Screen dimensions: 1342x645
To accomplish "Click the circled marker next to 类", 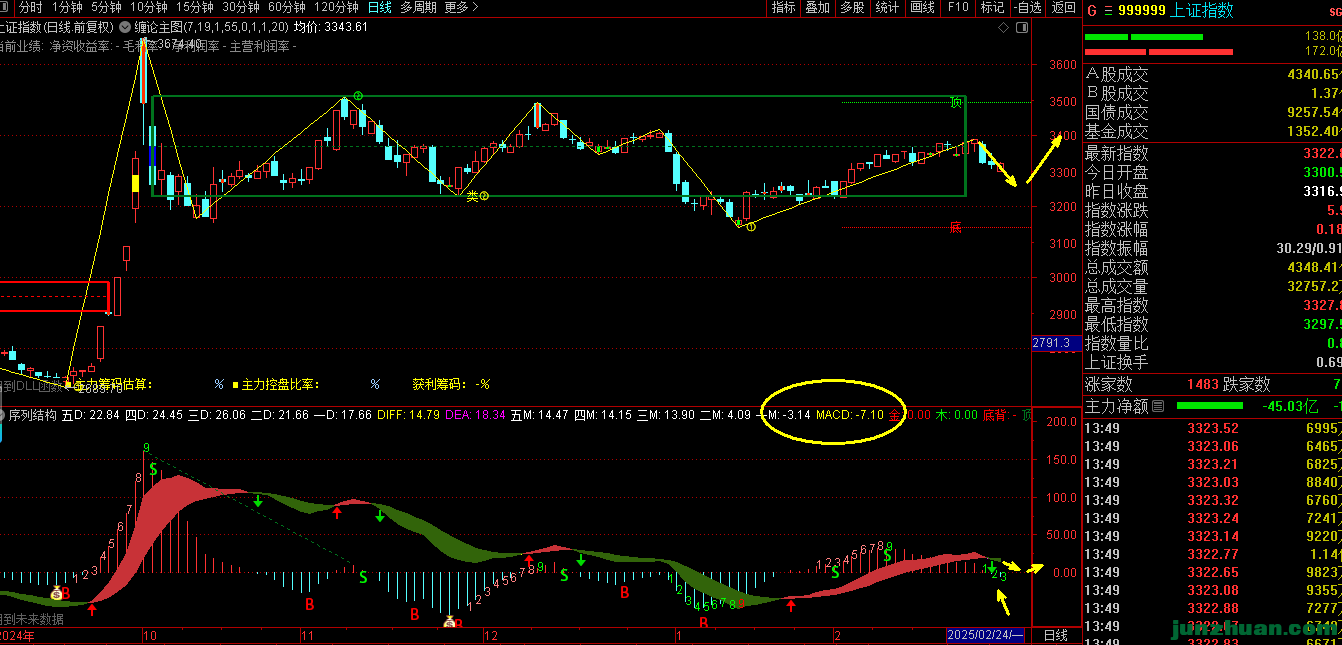I will click(x=485, y=196).
